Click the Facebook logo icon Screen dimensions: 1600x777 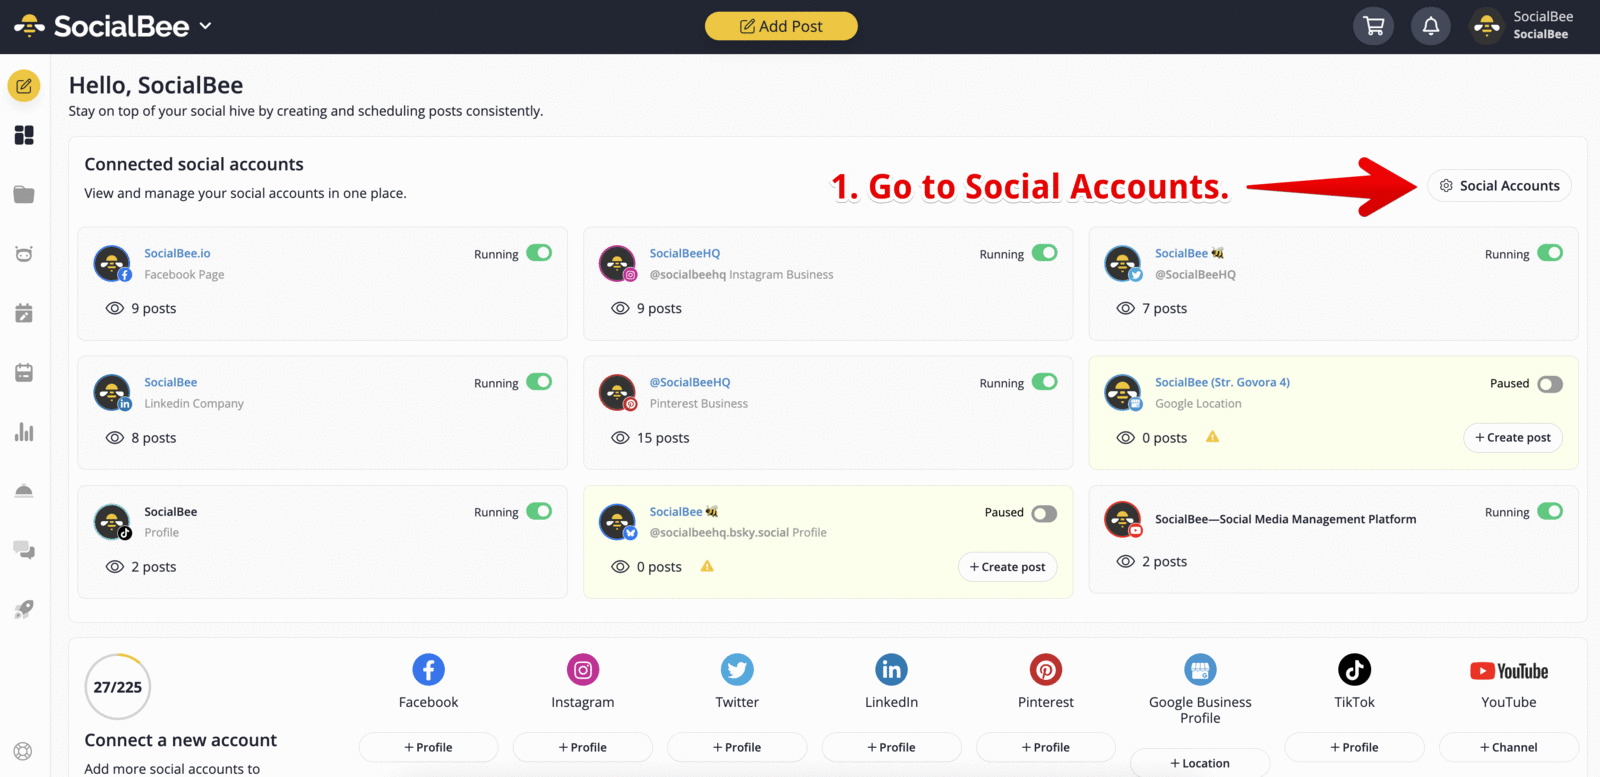click(x=428, y=670)
